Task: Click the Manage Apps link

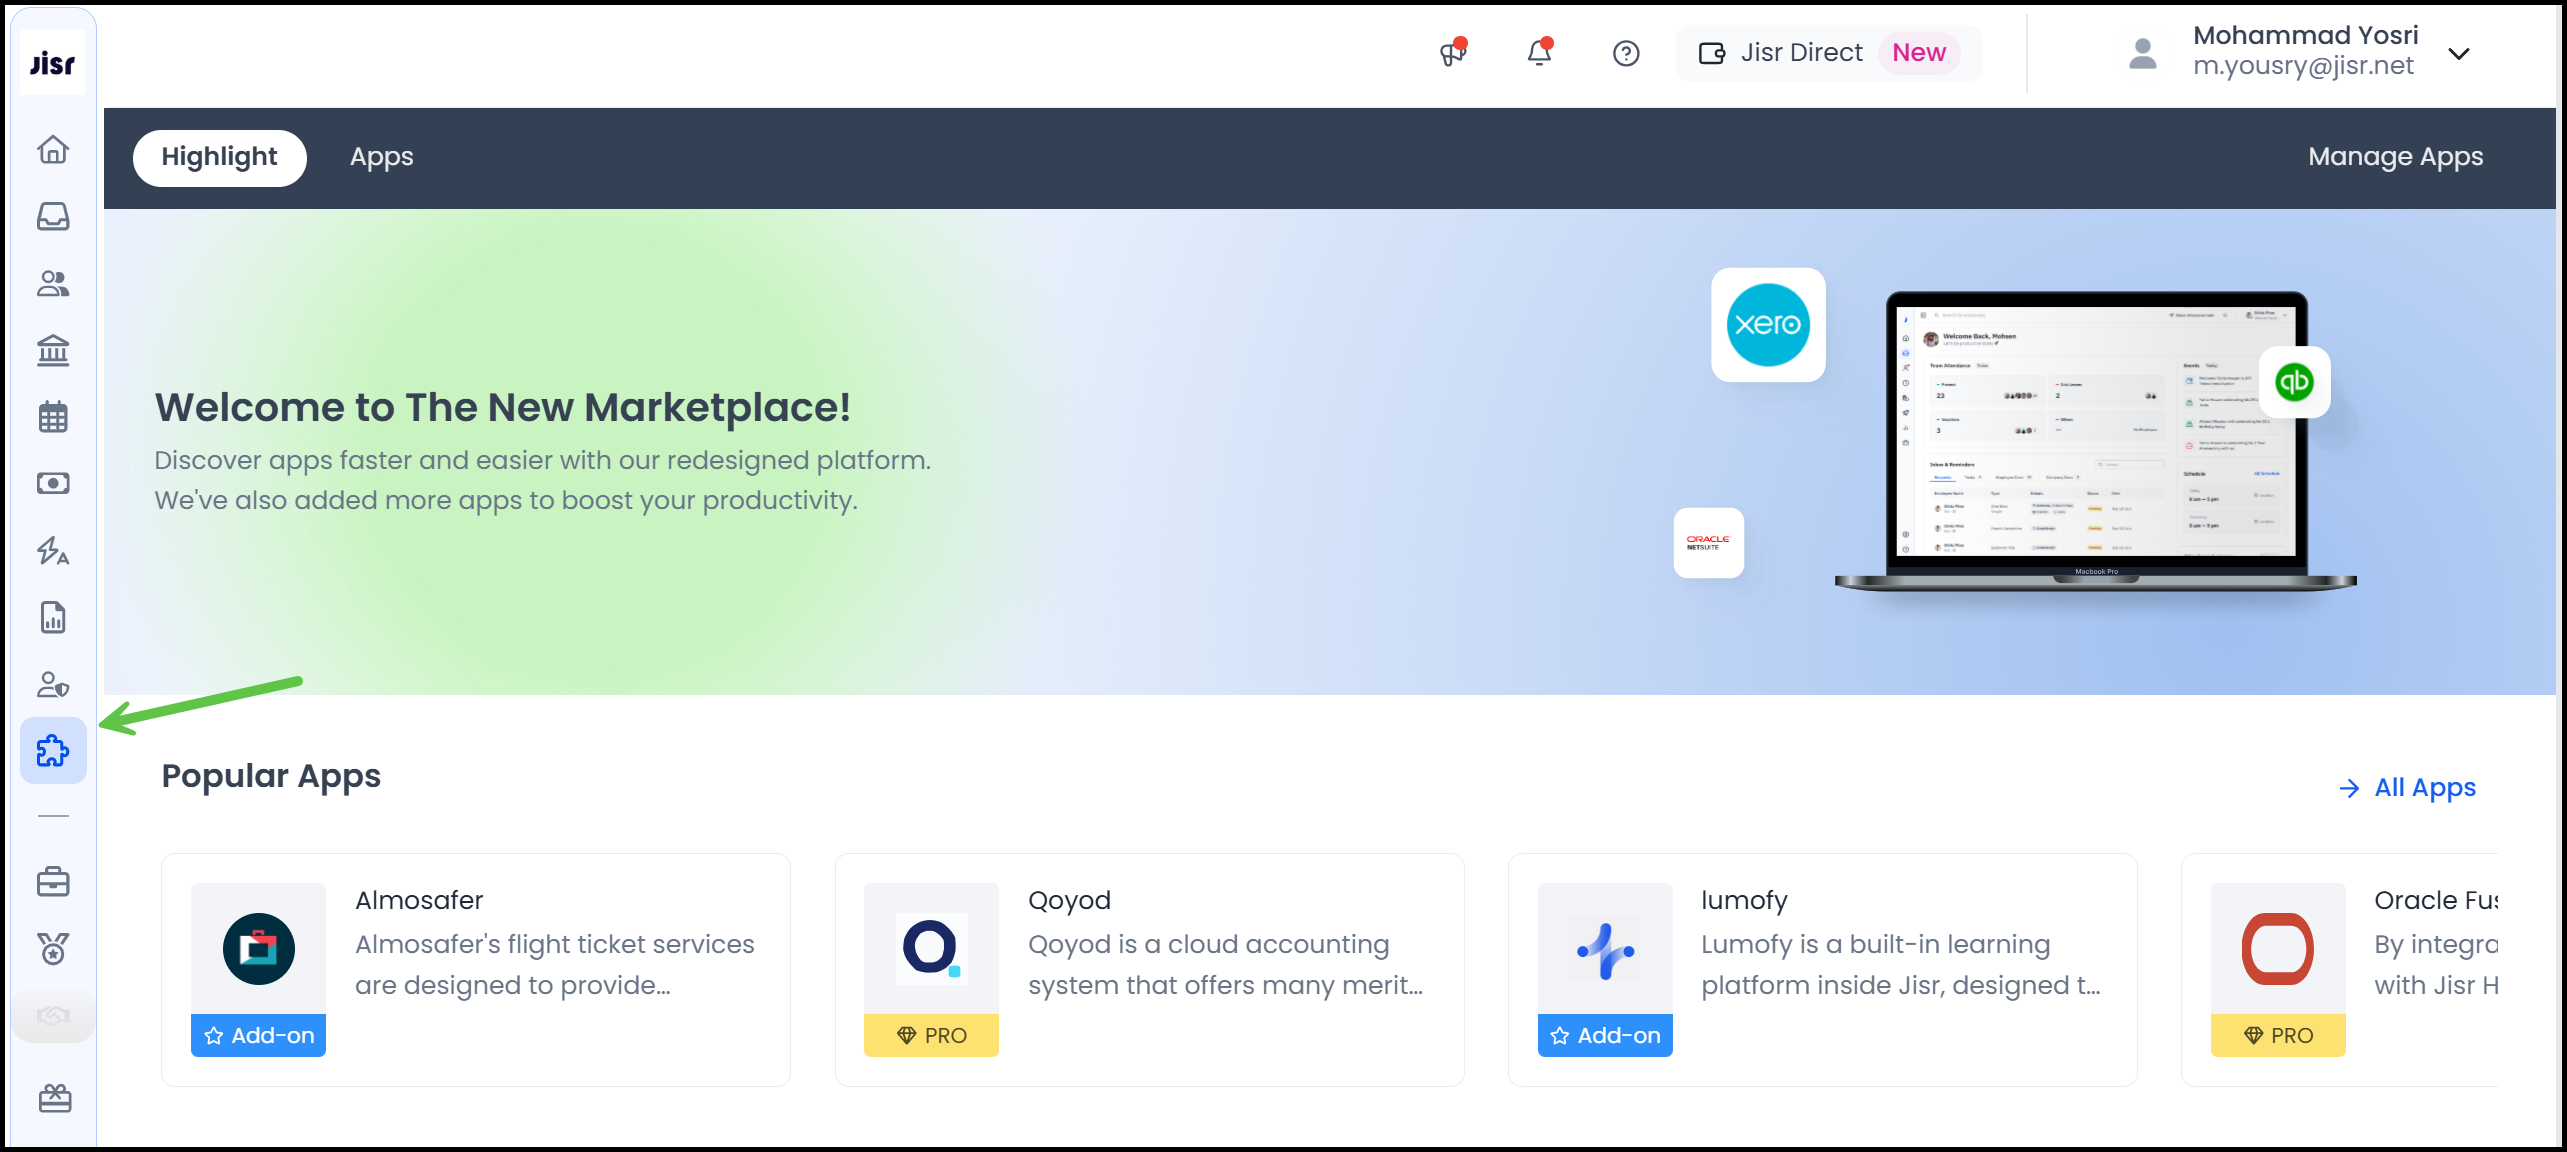Action: [2395, 157]
